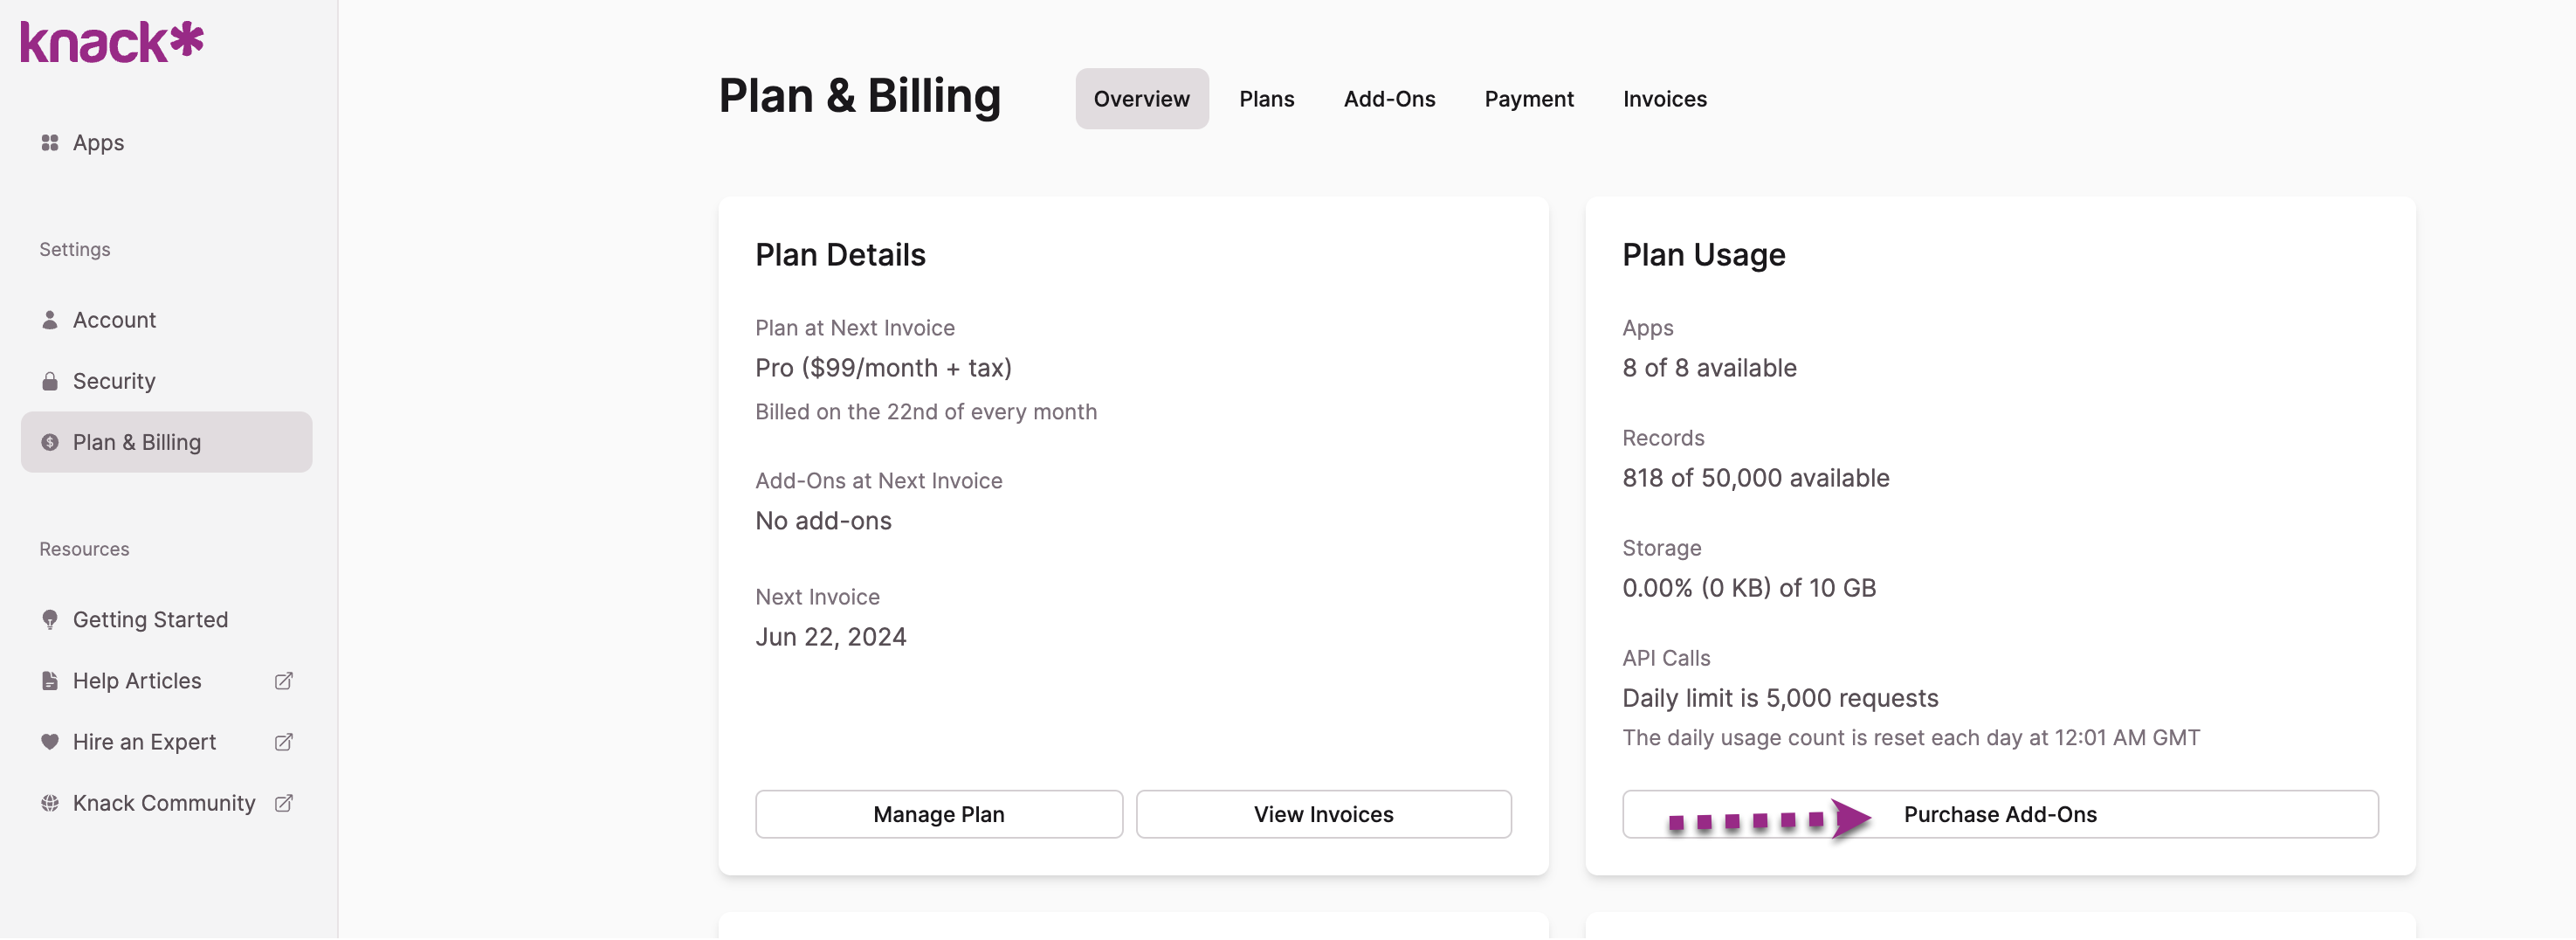Click the Account person icon

coord(49,319)
